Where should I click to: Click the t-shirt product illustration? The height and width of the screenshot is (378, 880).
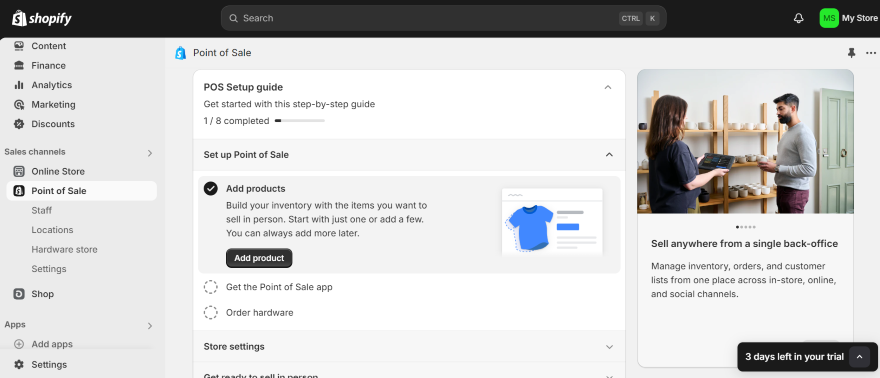(x=552, y=222)
